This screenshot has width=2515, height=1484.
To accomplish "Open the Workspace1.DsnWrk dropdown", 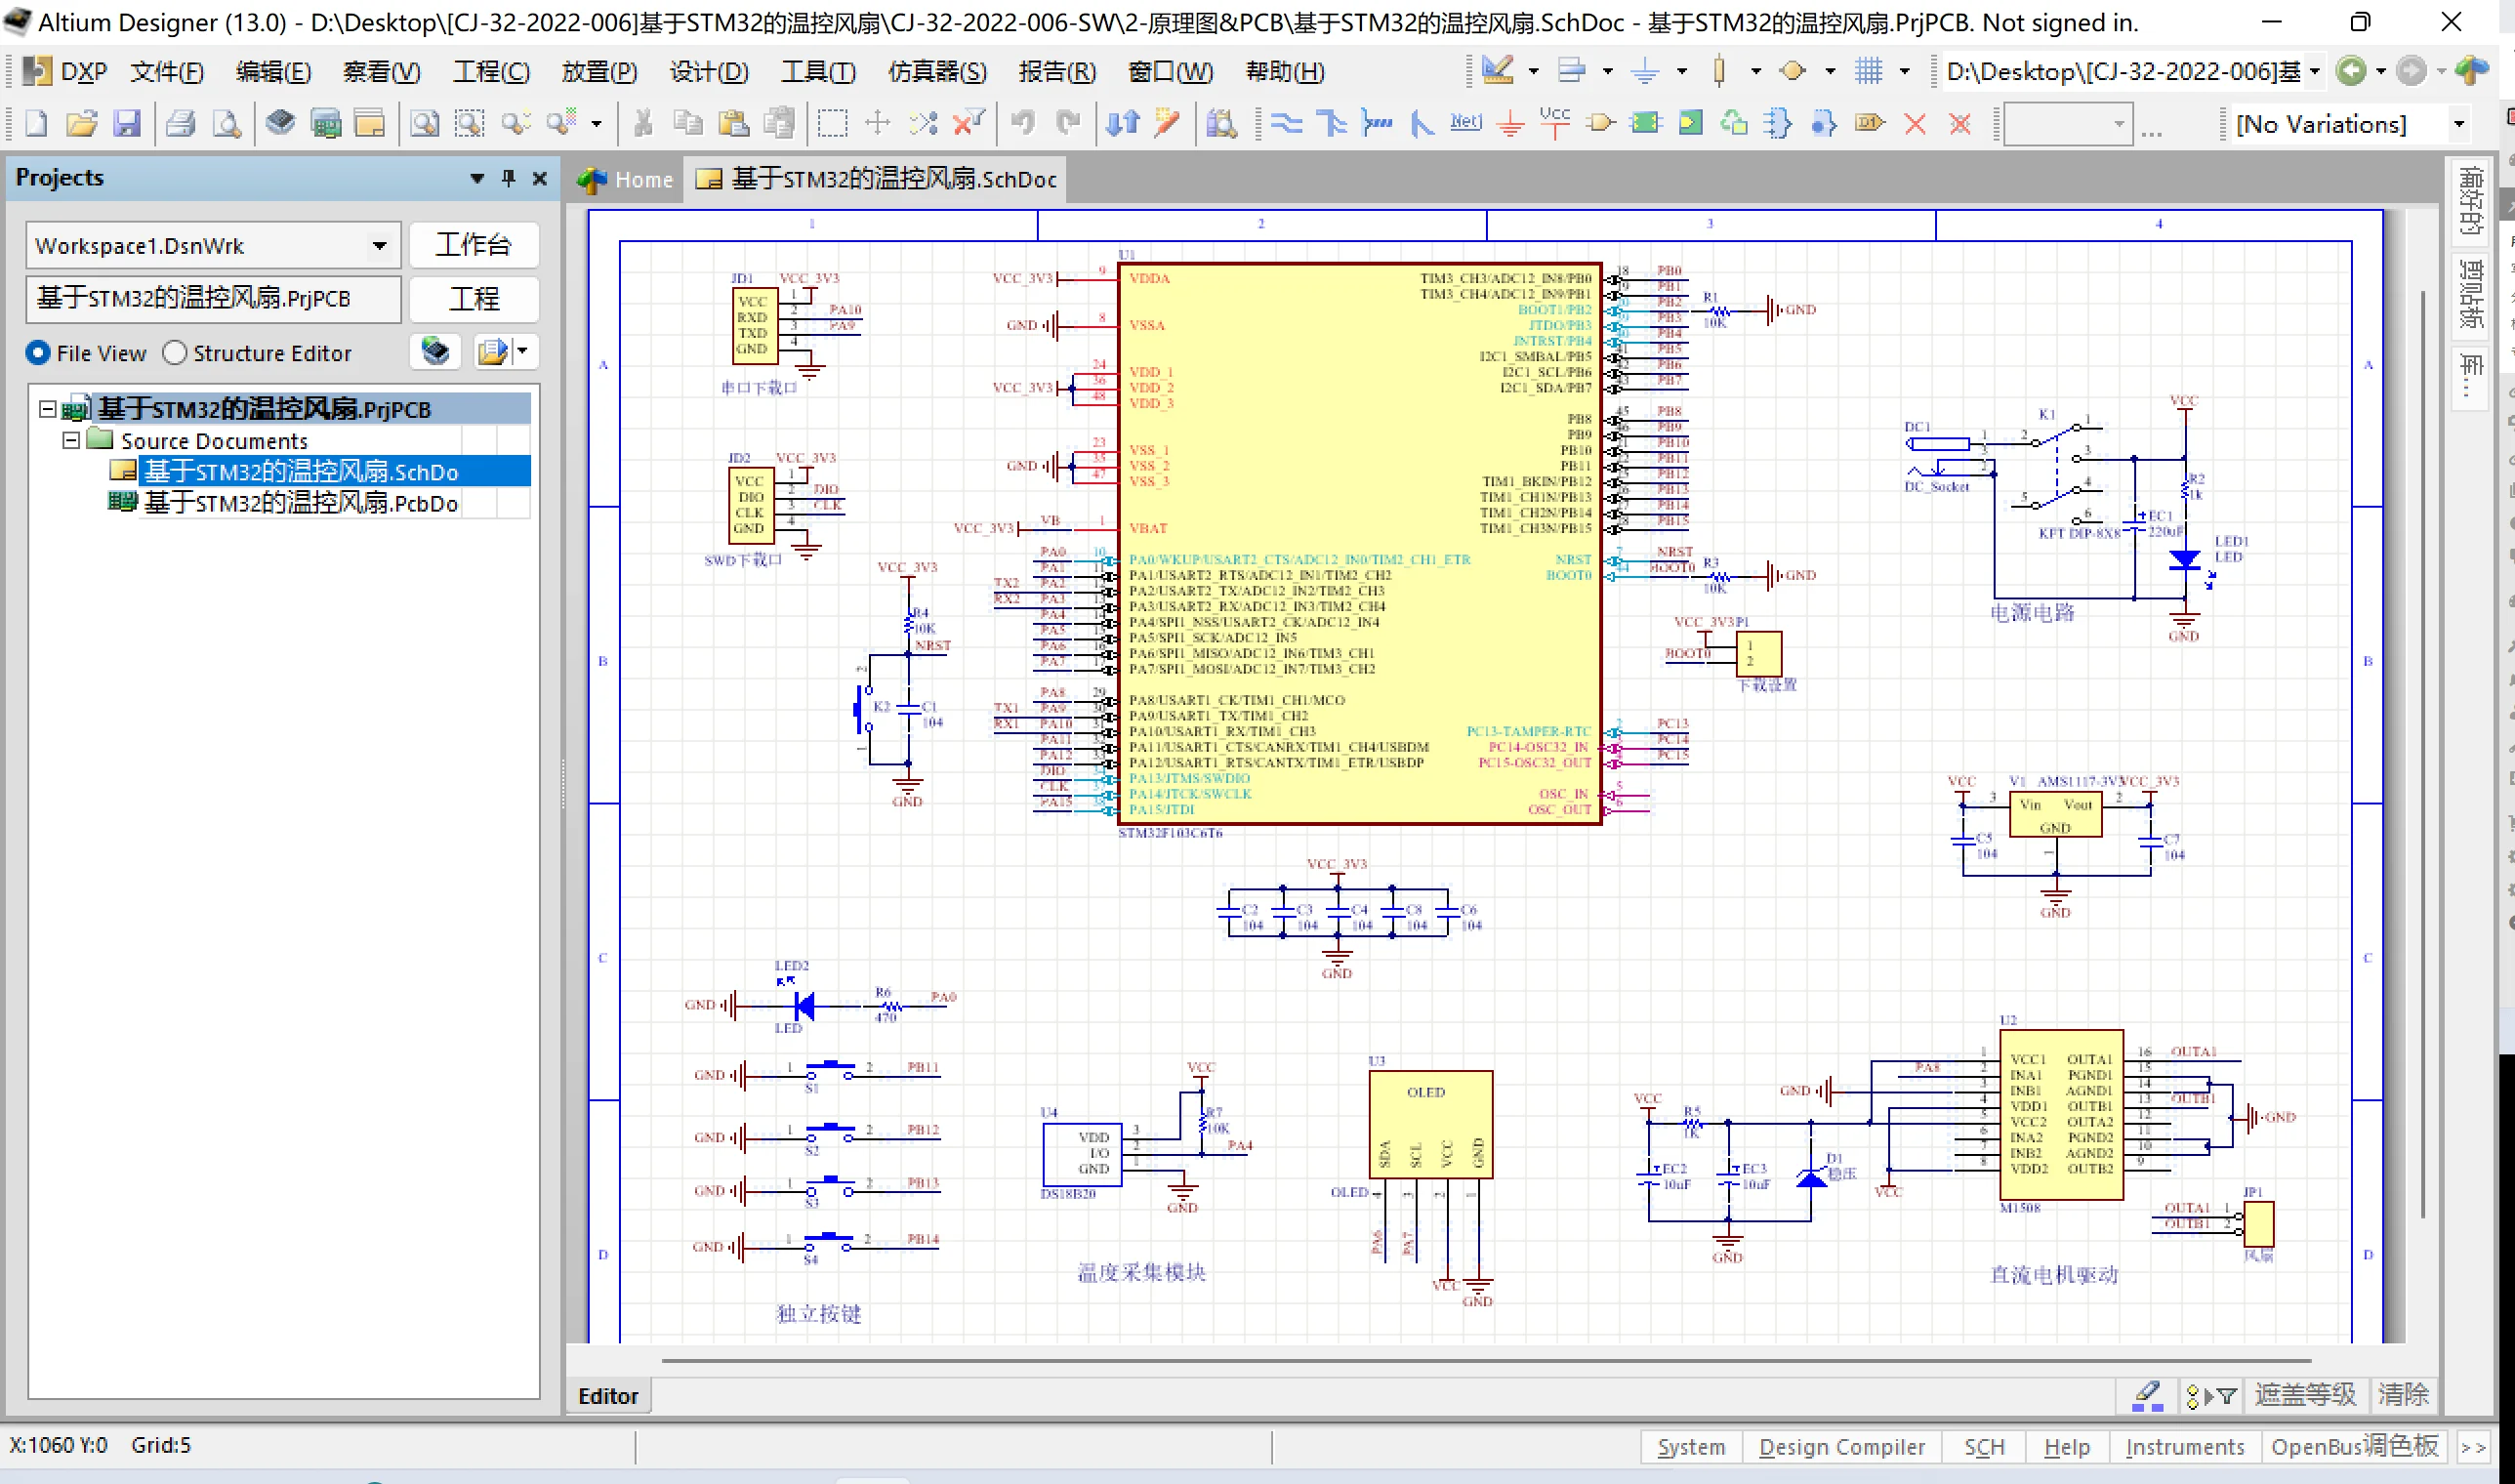I will click(379, 246).
